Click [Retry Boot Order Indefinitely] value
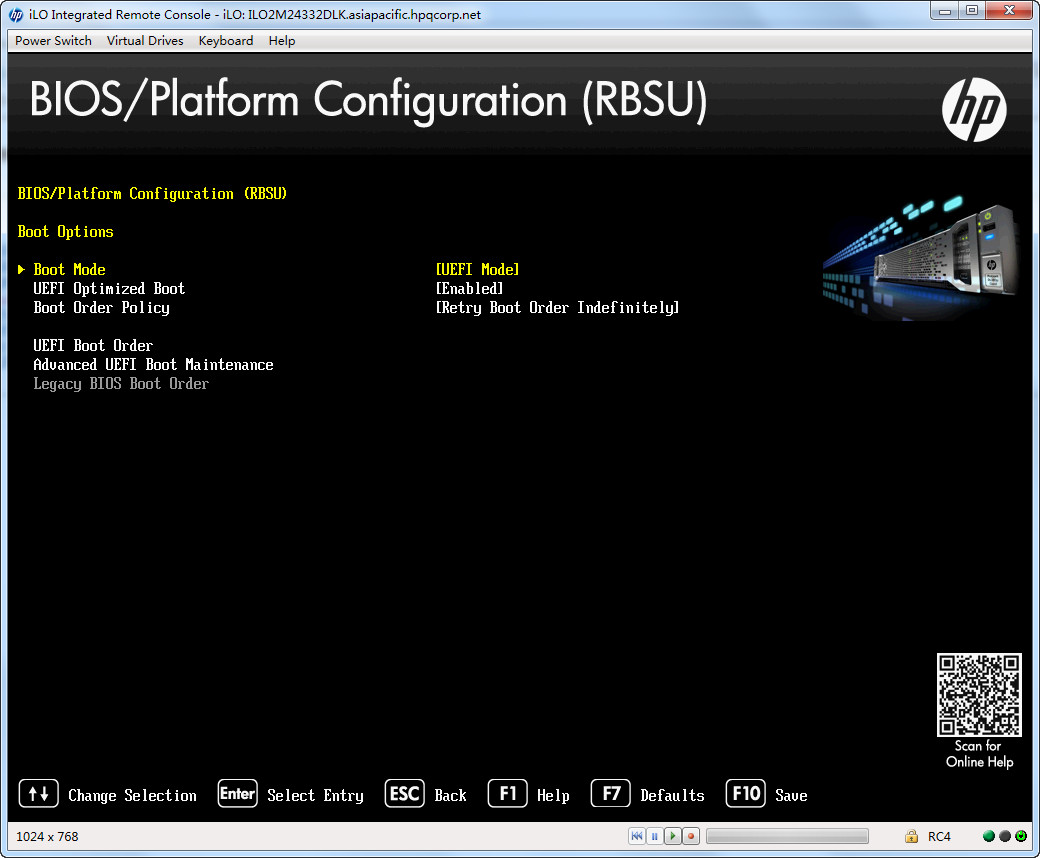The height and width of the screenshot is (858, 1040). pyautogui.click(x=557, y=308)
